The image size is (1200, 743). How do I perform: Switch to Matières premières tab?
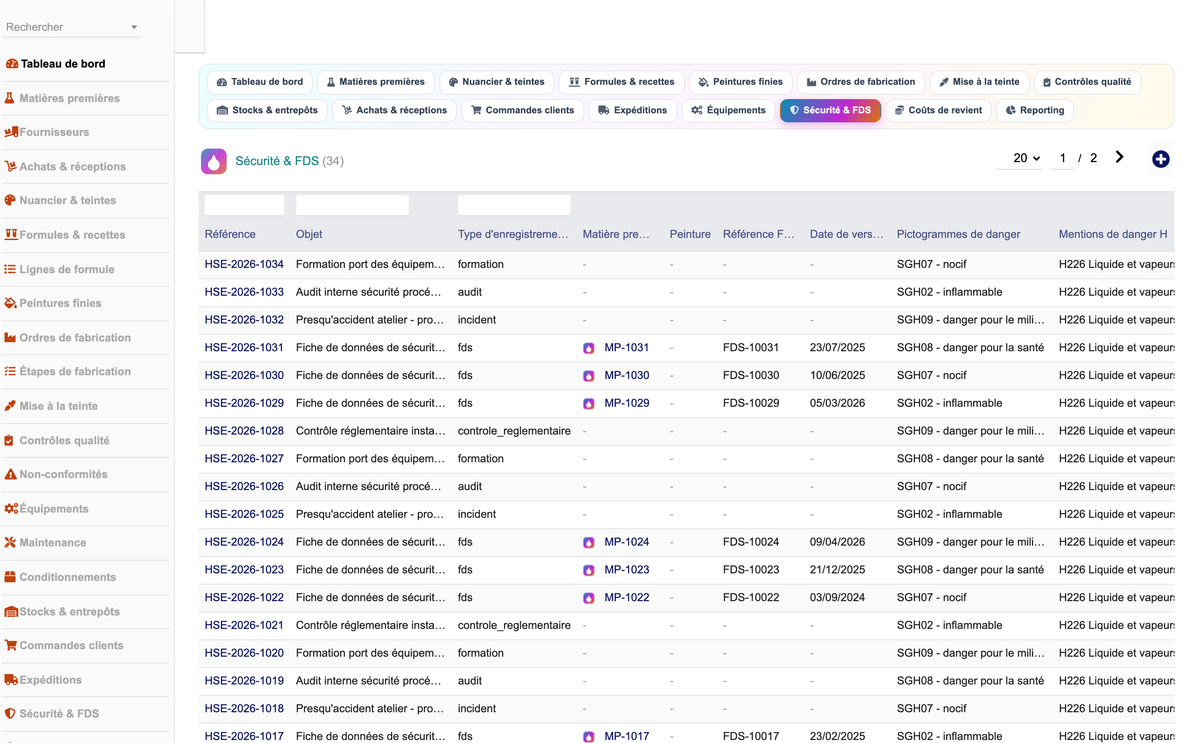(376, 82)
